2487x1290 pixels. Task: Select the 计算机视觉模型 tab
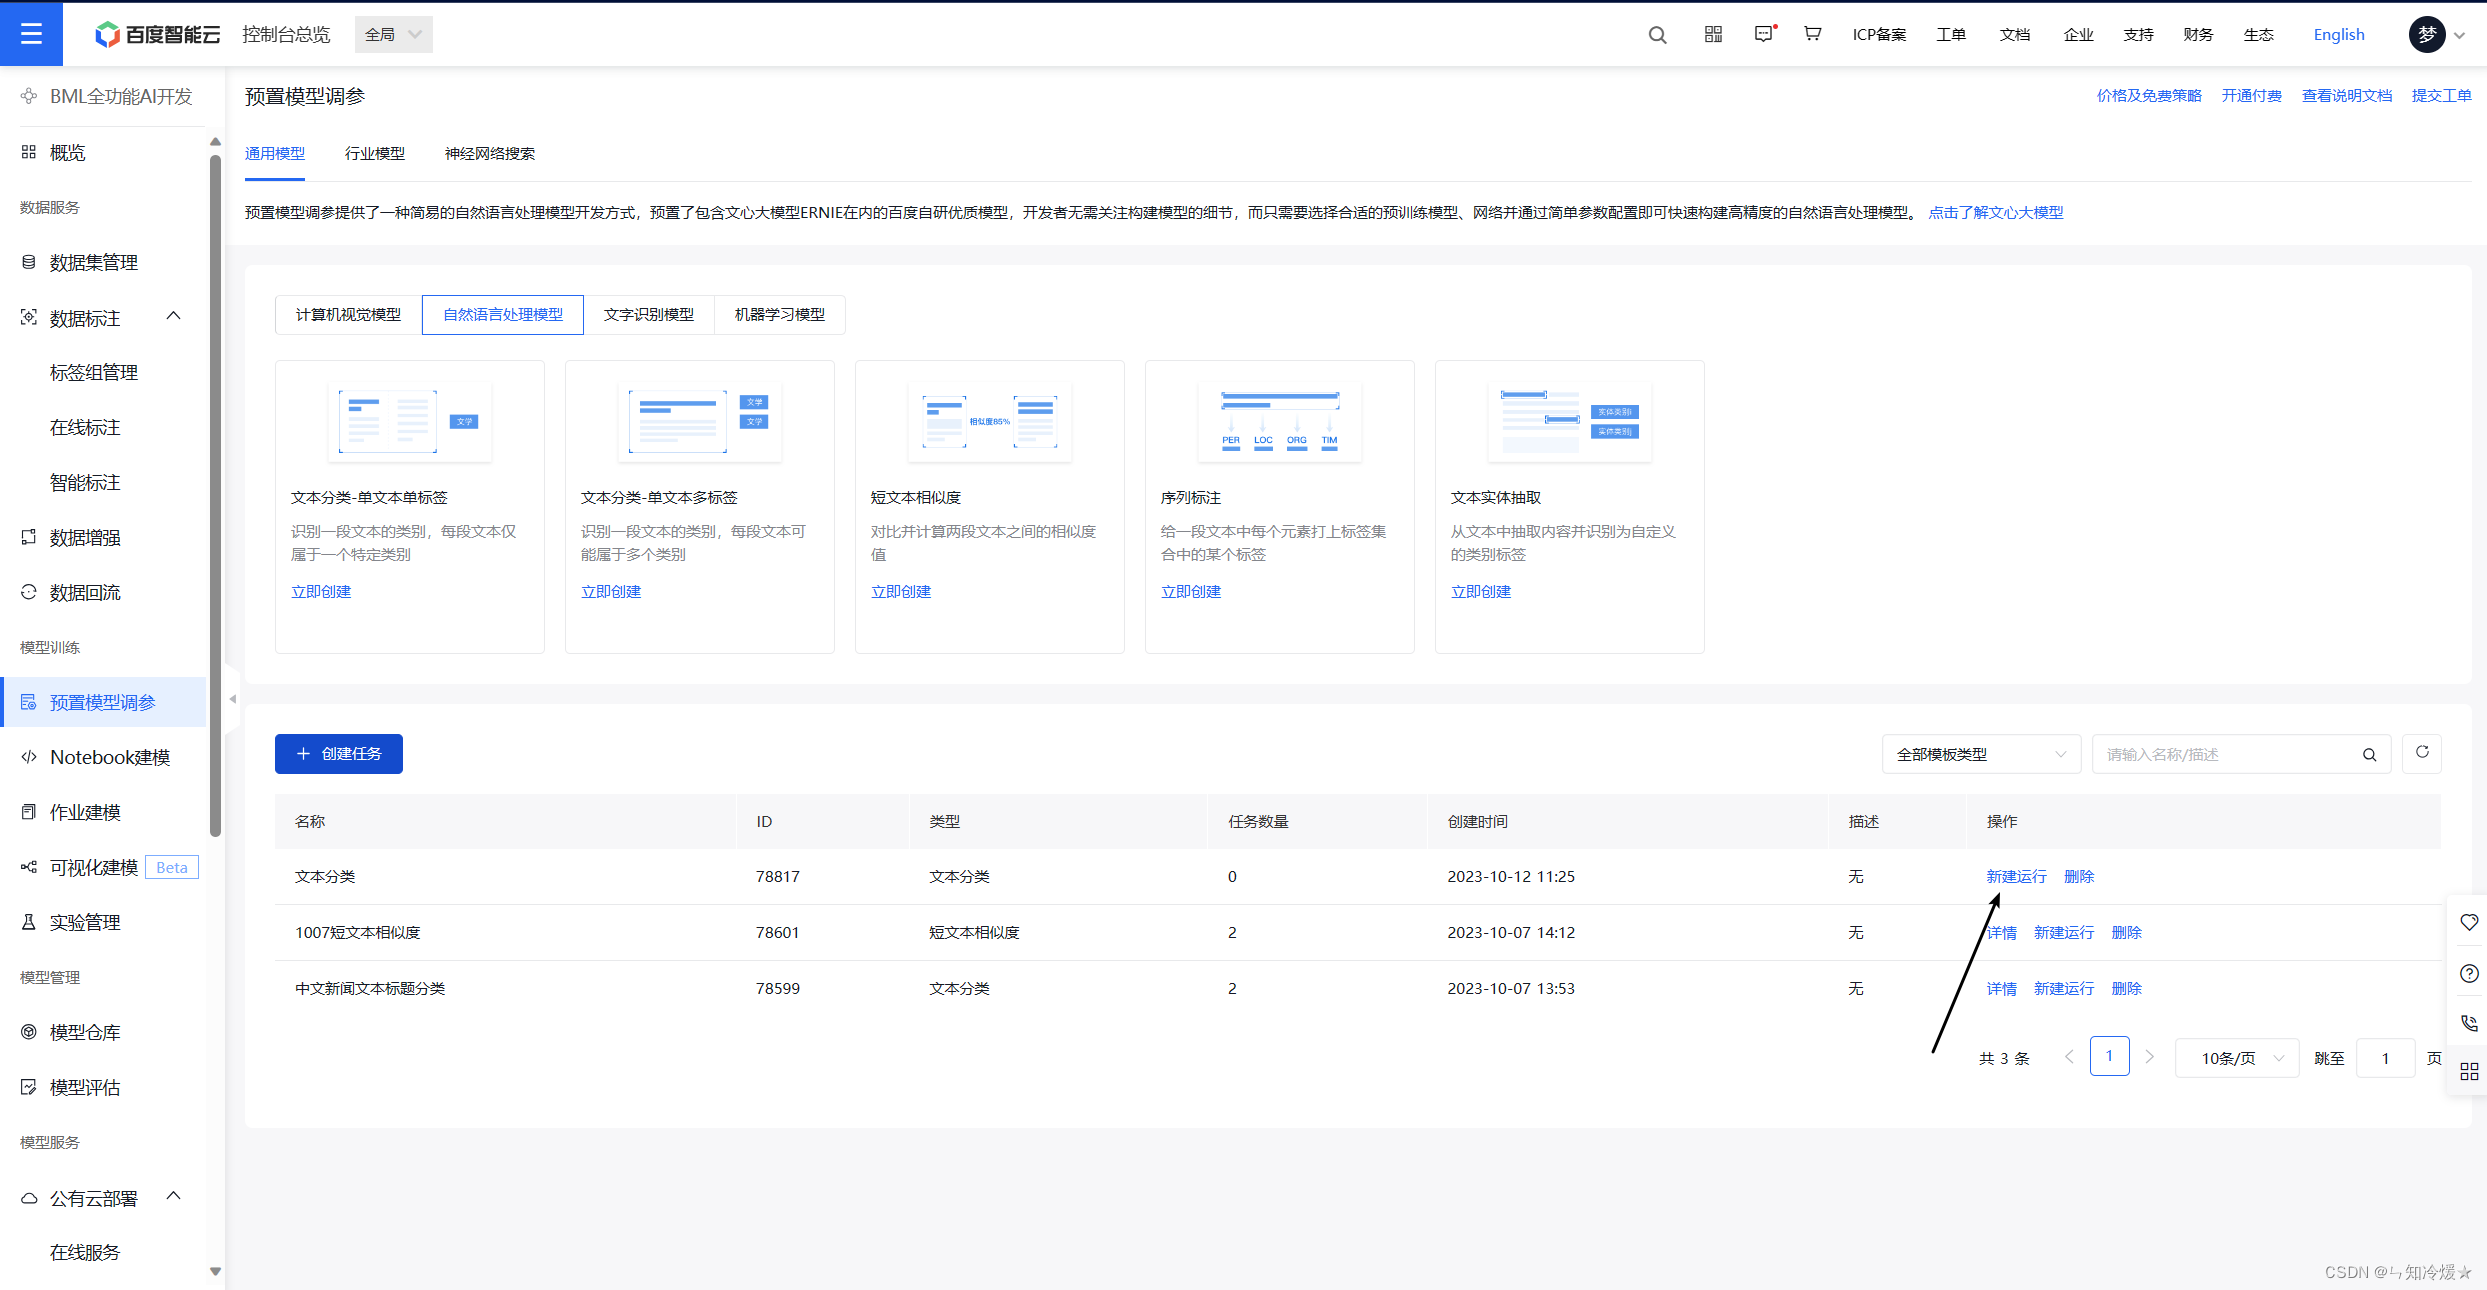(x=348, y=314)
